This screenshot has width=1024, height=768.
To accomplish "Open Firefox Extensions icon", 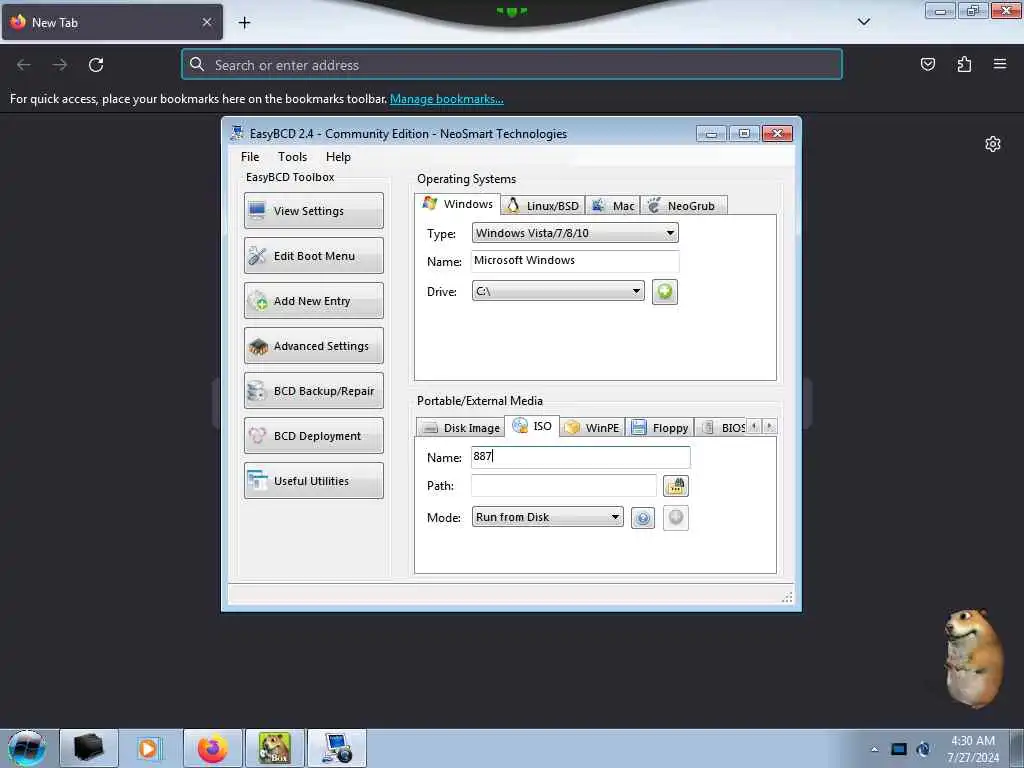I will click(x=964, y=64).
